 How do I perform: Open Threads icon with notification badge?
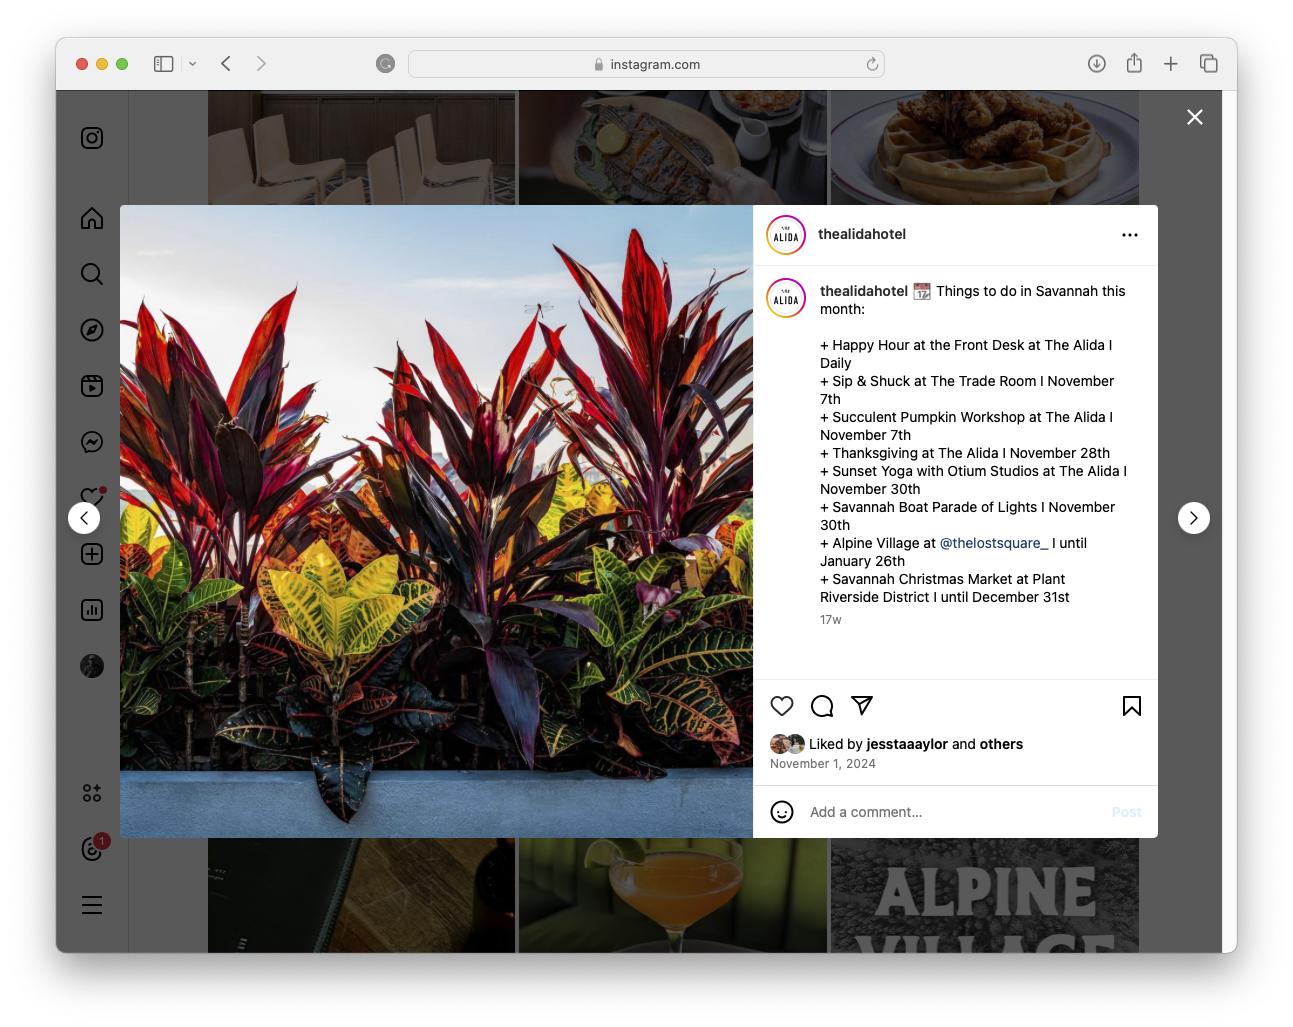[94, 848]
